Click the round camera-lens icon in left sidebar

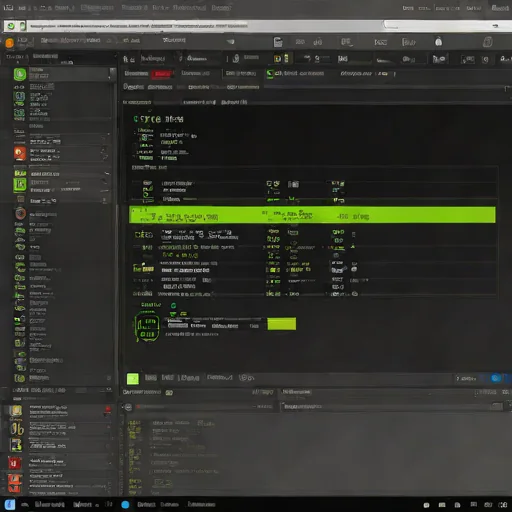20,213
